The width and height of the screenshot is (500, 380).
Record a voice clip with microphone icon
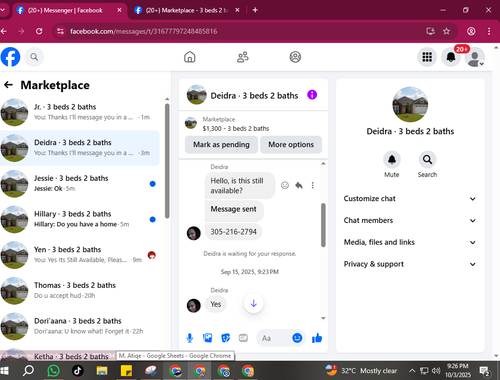point(190,338)
